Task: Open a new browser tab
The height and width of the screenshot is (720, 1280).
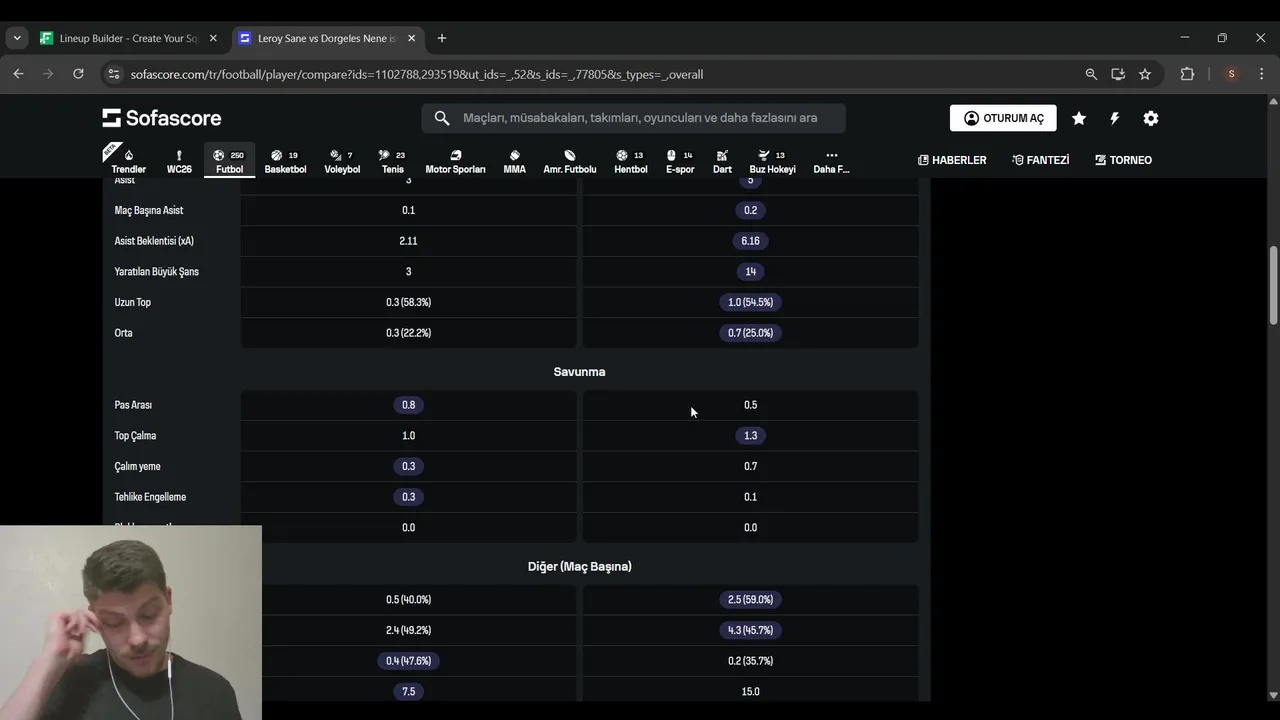Action: pyautogui.click(x=442, y=38)
